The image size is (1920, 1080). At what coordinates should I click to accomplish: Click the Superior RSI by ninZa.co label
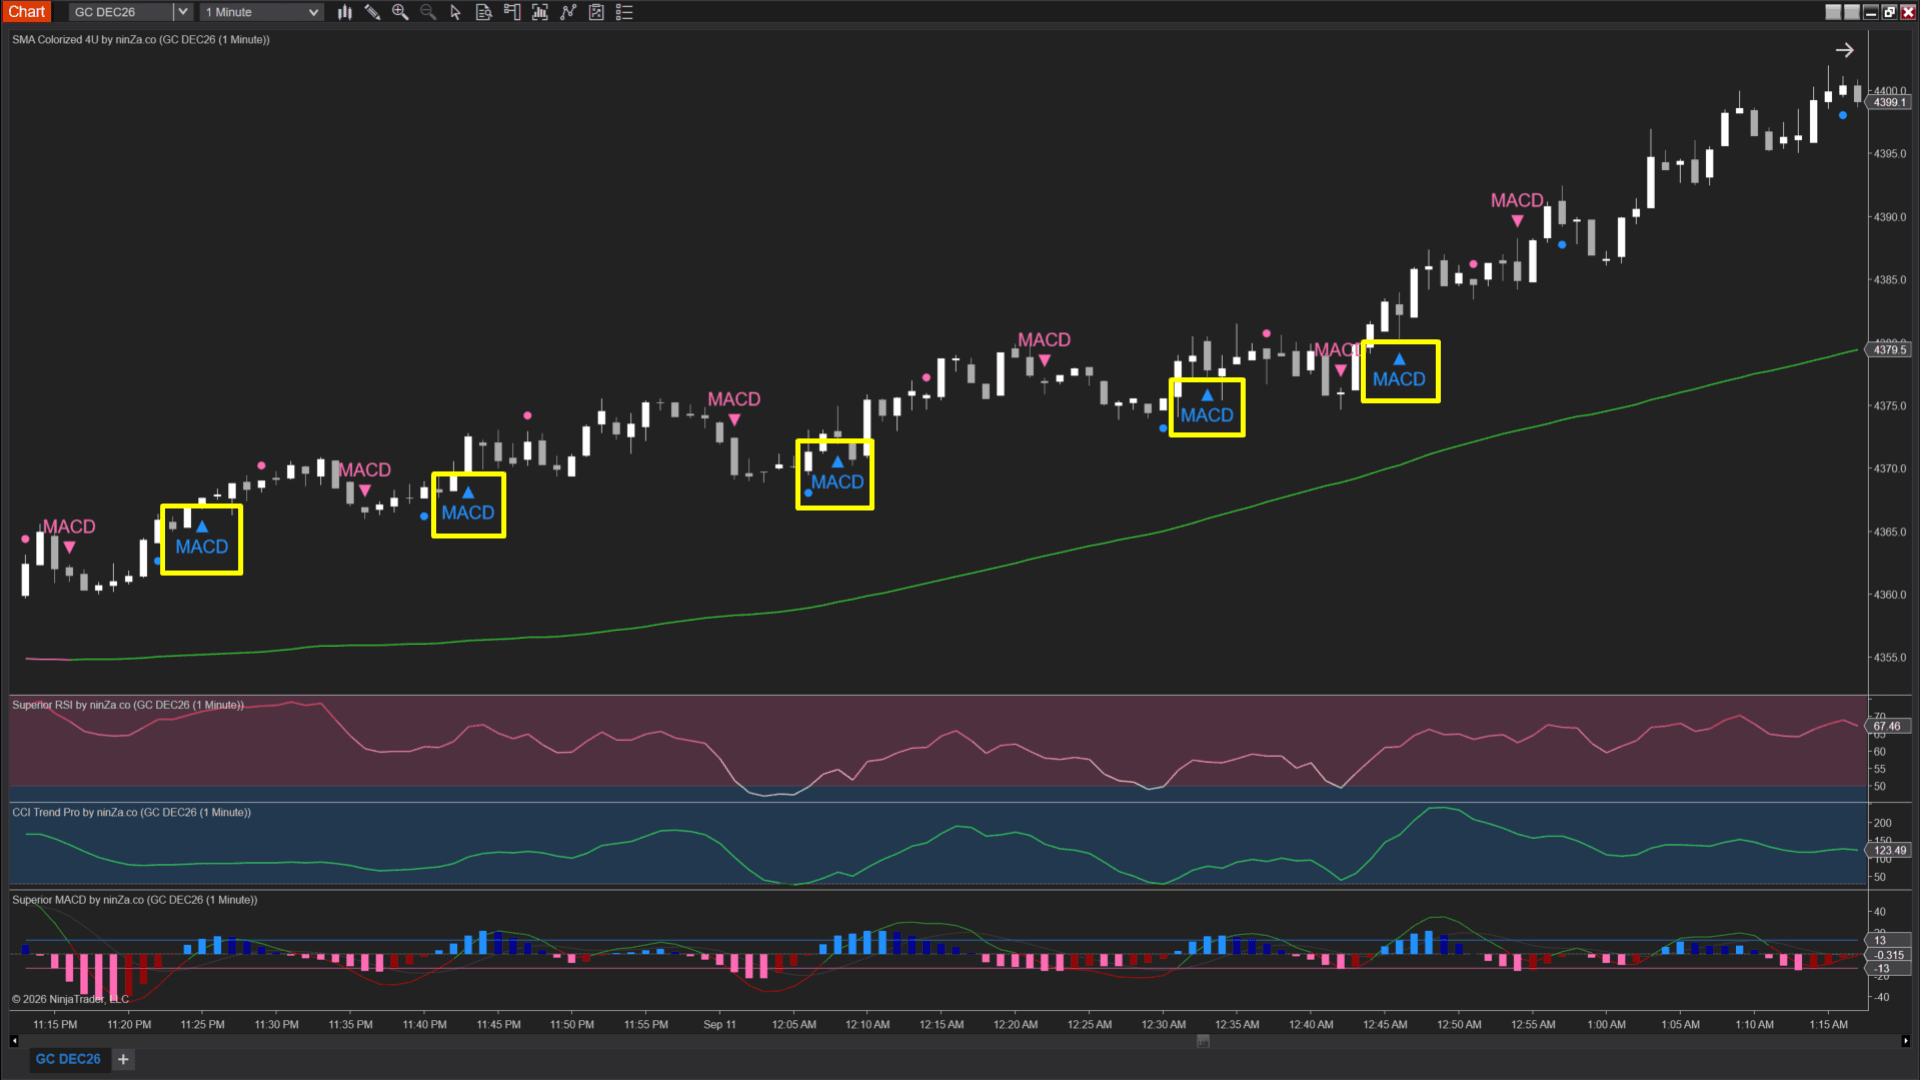coord(128,705)
